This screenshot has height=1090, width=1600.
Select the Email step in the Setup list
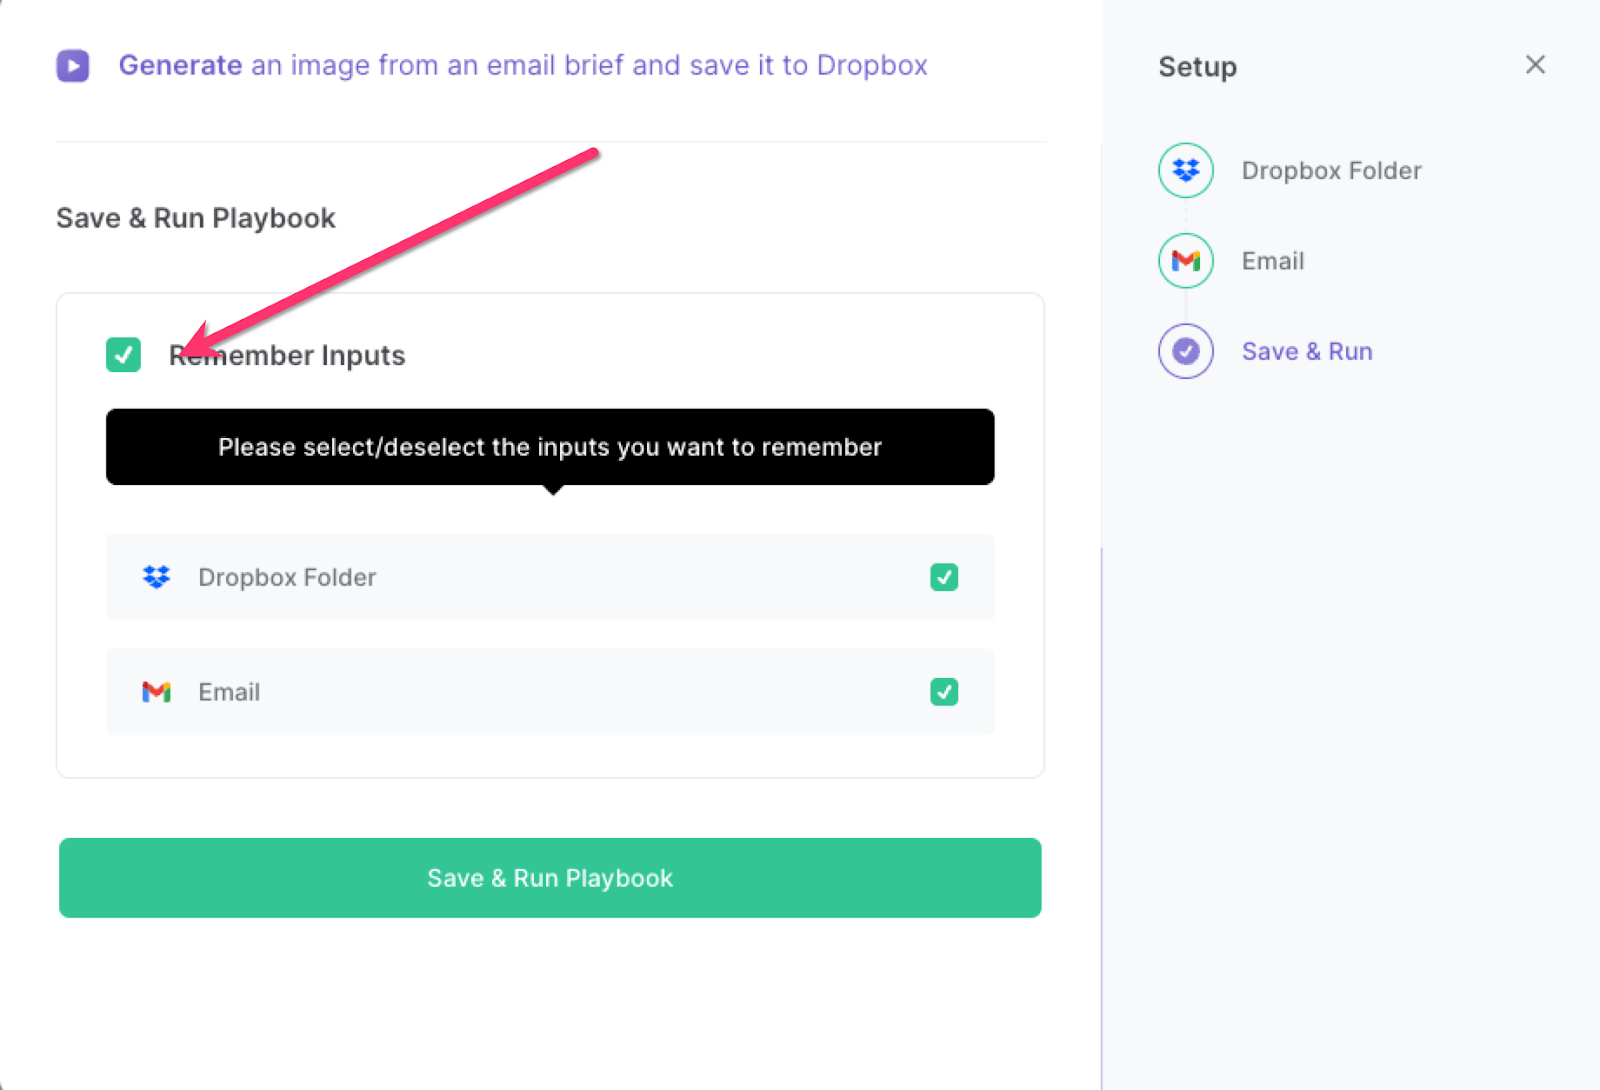pos(1272,260)
